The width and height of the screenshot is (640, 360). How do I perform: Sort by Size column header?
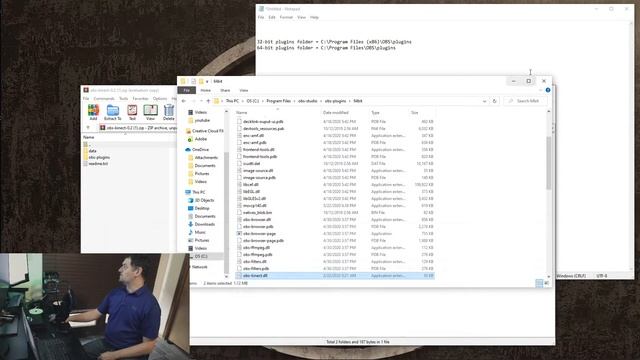[415, 113]
